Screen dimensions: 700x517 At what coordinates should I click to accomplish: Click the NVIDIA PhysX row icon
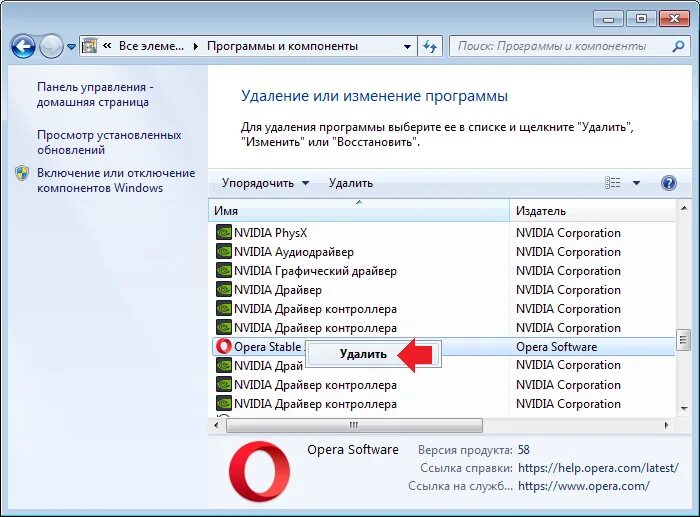pos(224,233)
